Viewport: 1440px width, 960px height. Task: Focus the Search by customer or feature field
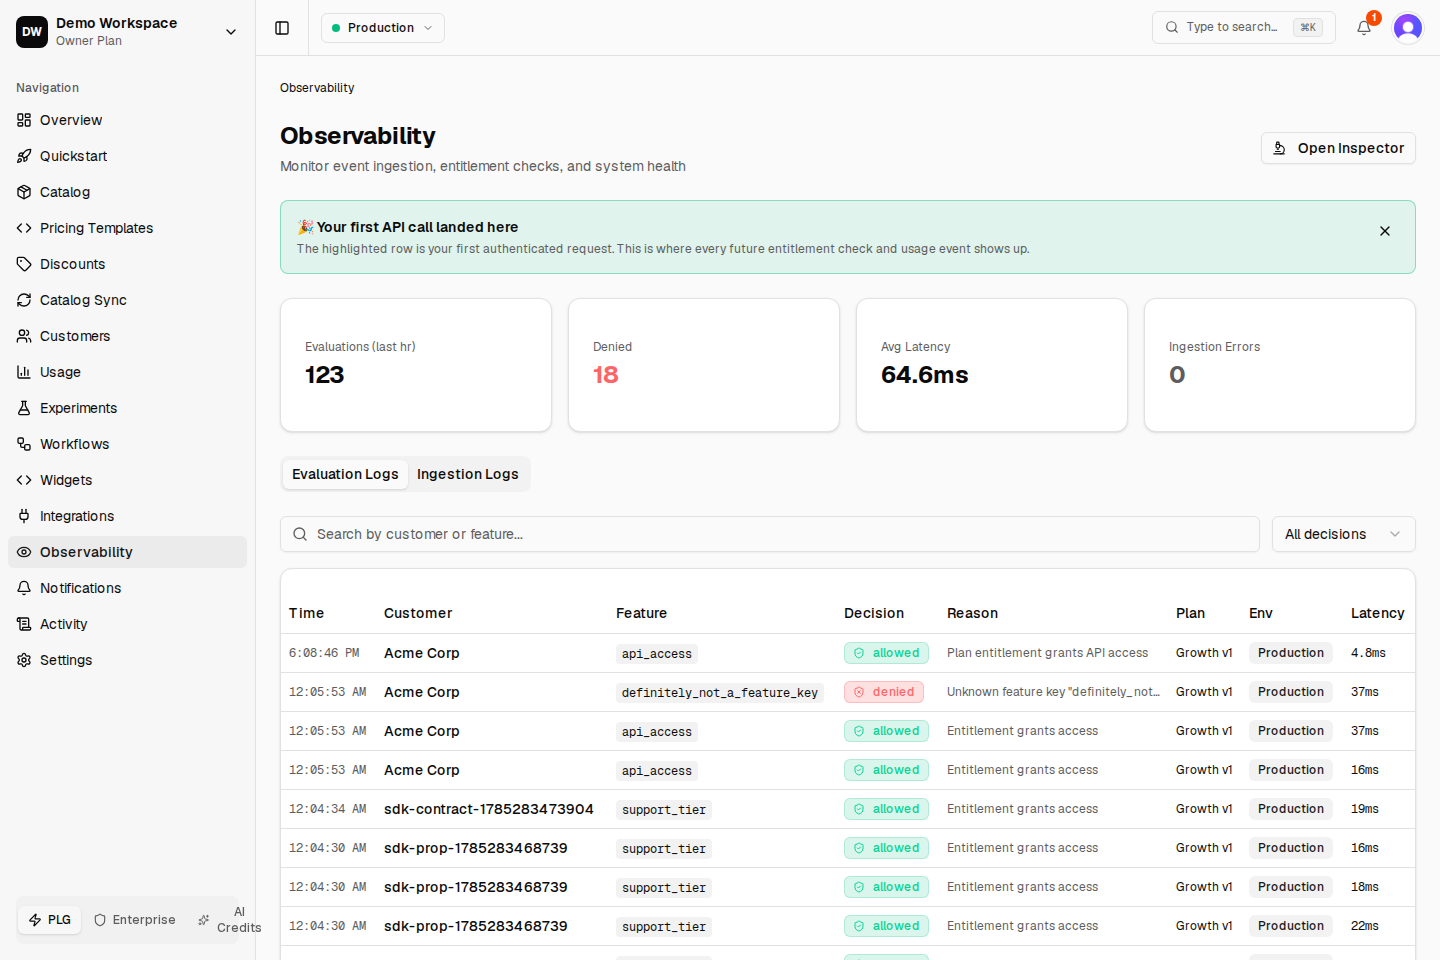770,534
